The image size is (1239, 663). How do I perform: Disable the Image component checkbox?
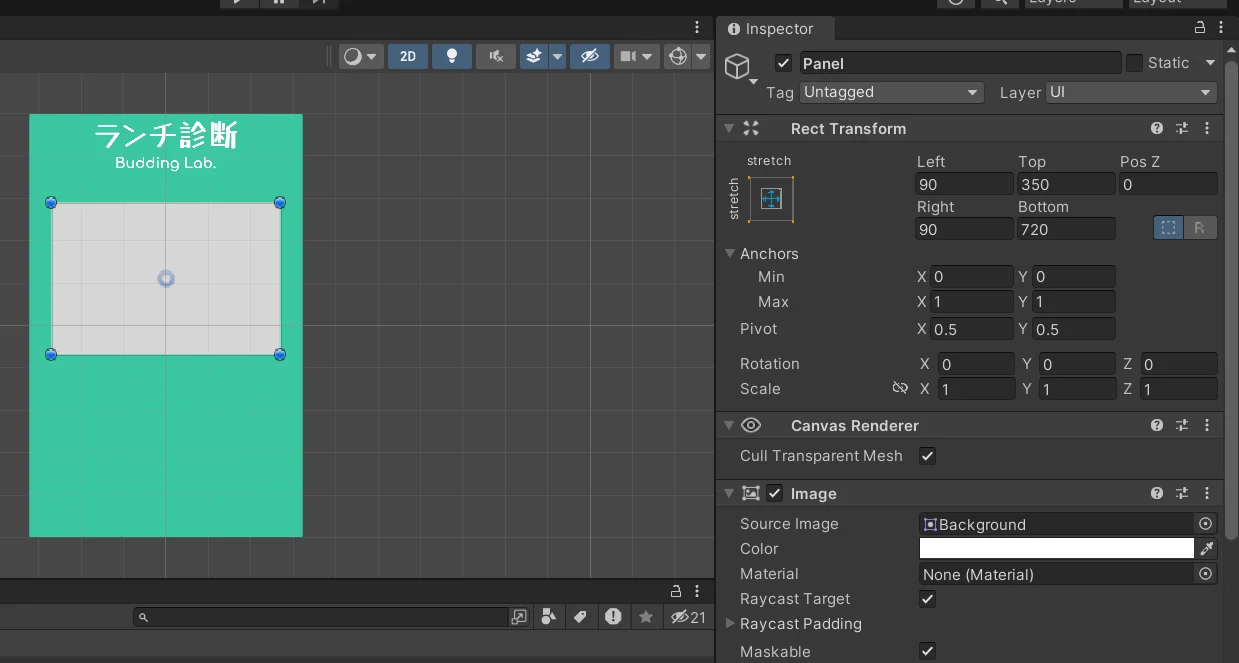(x=775, y=493)
